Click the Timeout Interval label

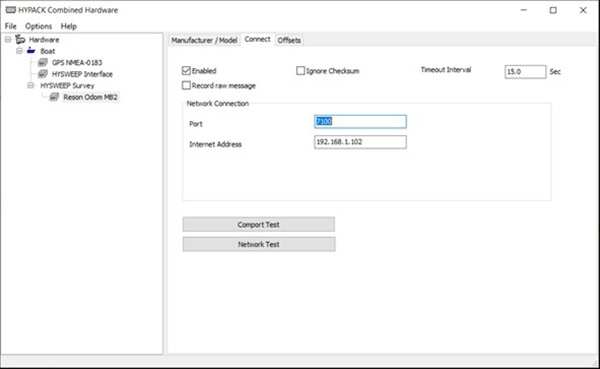(x=446, y=70)
